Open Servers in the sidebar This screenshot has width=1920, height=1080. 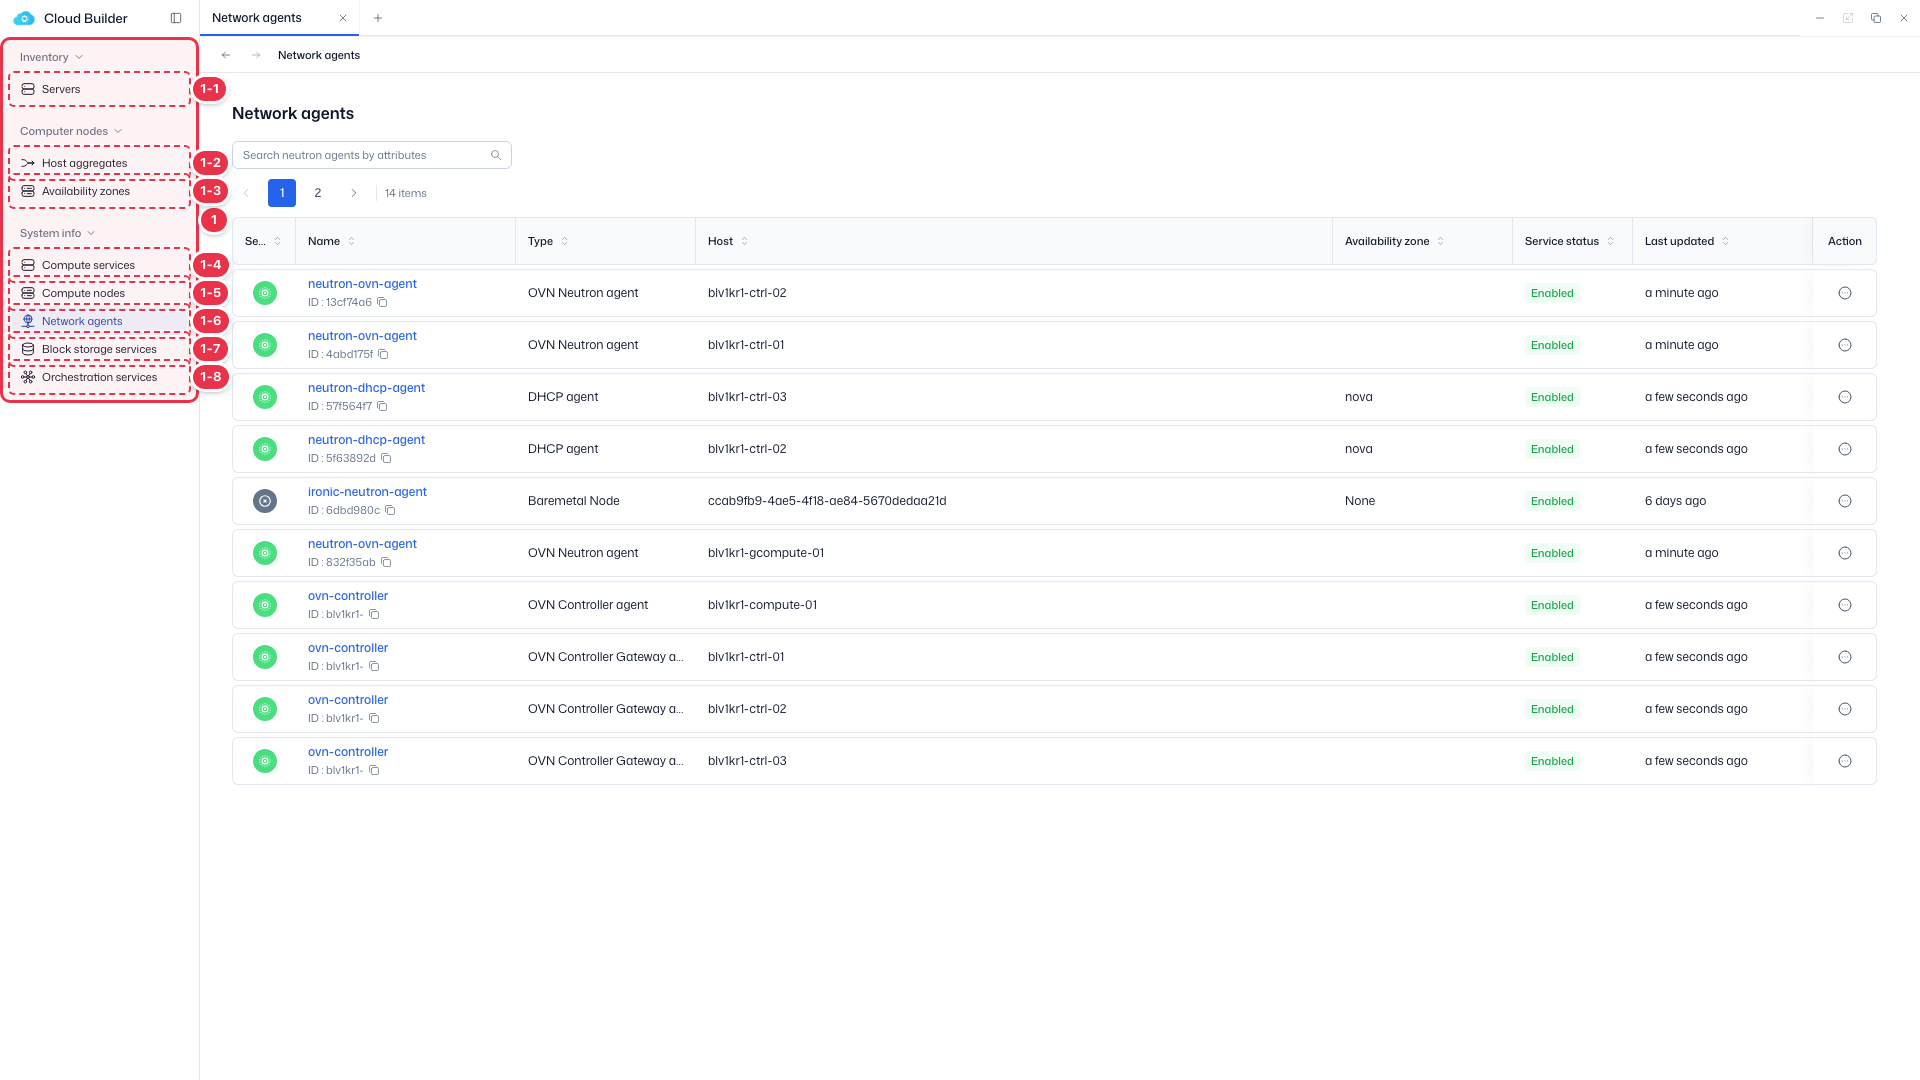click(99, 89)
